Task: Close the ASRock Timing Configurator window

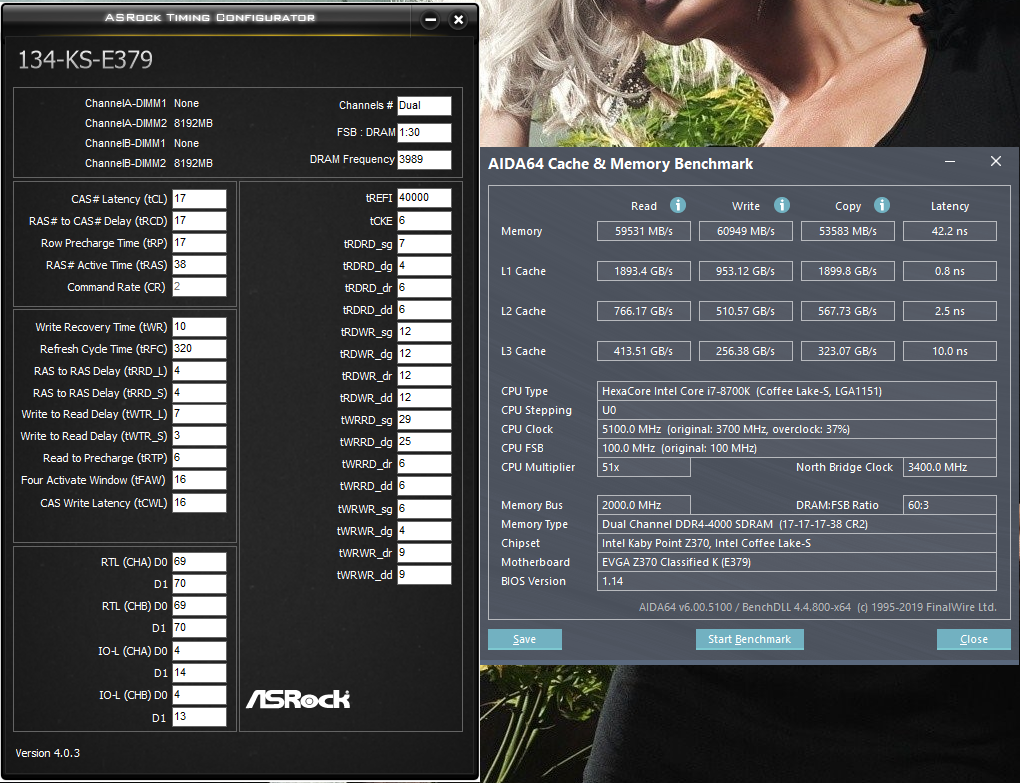Action: pyautogui.click(x=459, y=20)
